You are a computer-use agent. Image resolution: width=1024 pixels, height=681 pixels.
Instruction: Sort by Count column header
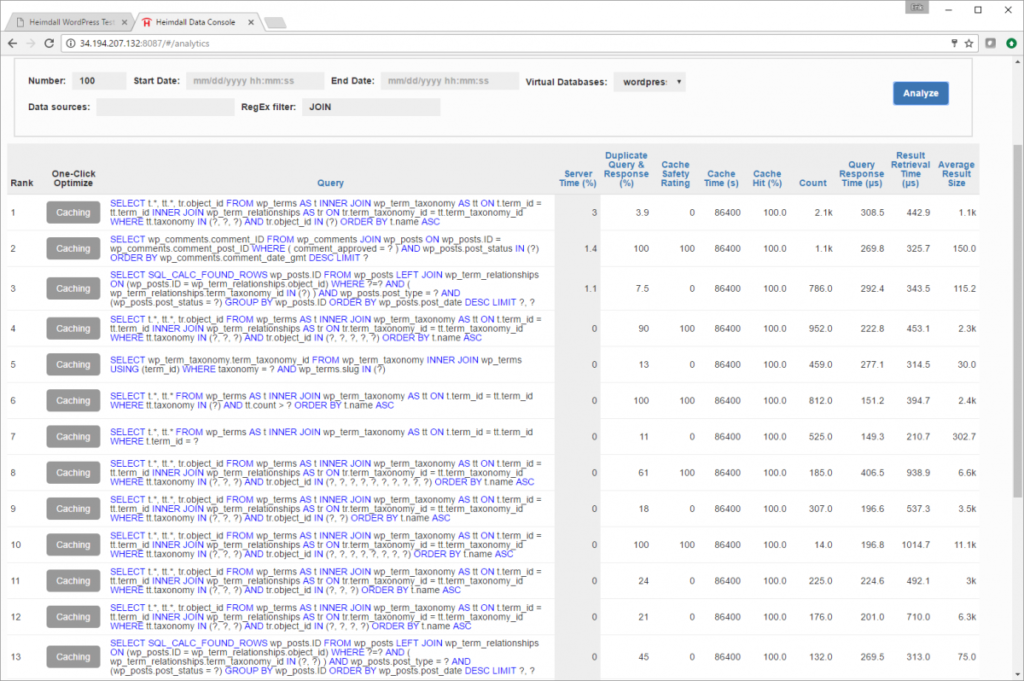tap(812, 183)
